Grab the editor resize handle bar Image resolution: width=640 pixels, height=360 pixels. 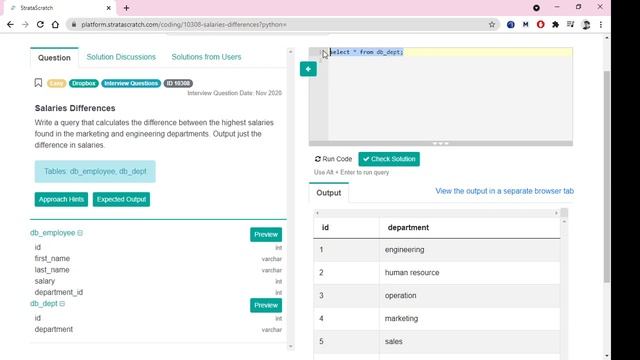click(441, 144)
